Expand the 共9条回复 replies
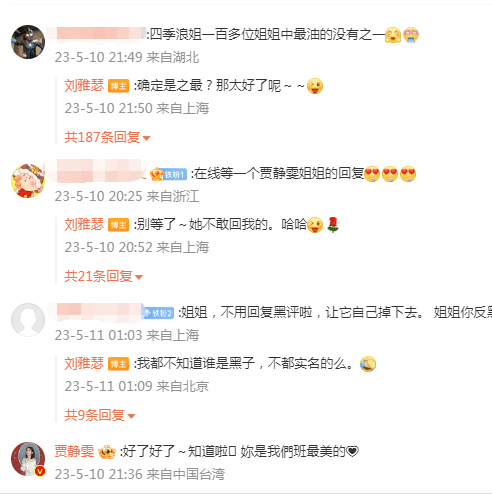 99,415
